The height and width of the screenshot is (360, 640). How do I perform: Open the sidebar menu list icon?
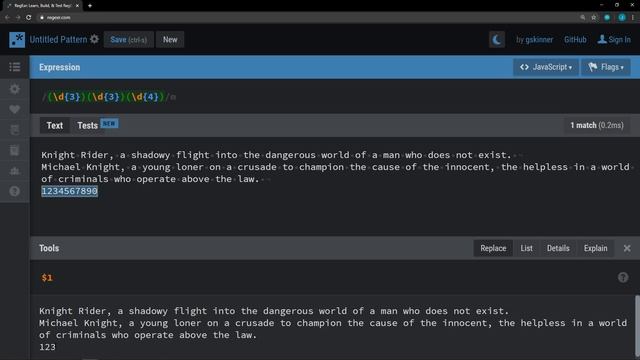[15, 67]
